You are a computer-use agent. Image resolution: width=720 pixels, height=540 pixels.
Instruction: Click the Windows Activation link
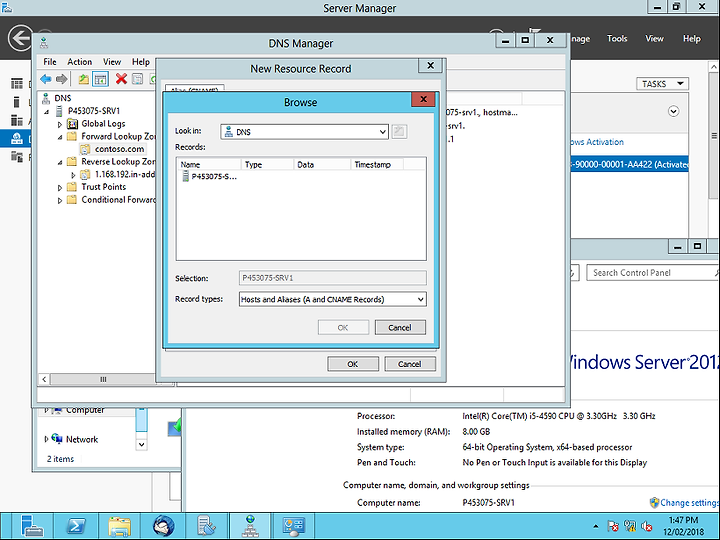(597, 142)
